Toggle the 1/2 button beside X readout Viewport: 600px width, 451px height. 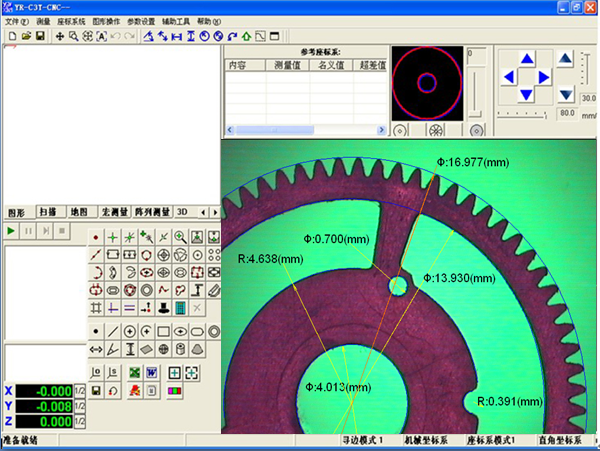pos(79,391)
